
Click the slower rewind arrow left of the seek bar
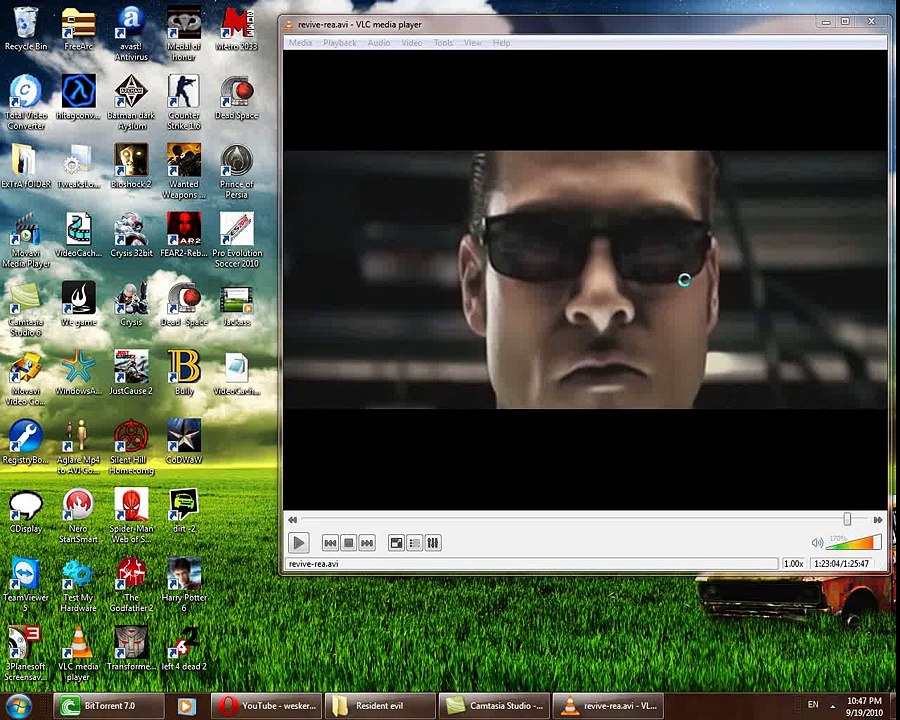click(x=293, y=520)
